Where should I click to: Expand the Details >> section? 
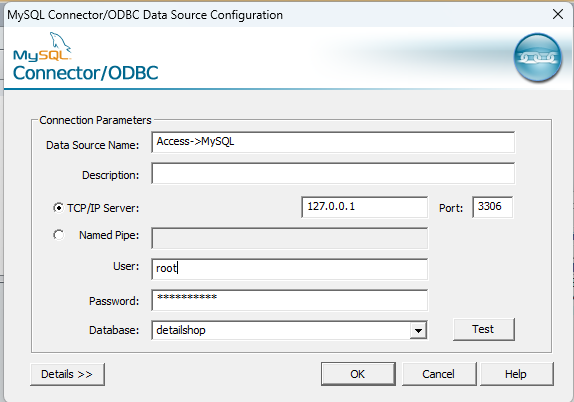(x=67, y=374)
